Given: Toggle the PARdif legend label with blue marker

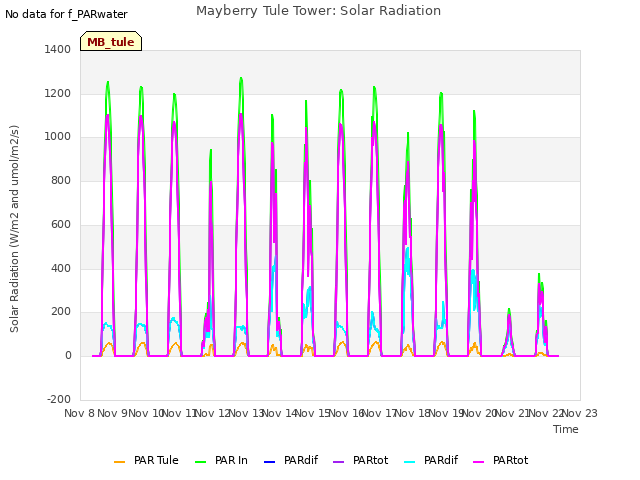Looking at the screenshot, I should pos(301,460).
